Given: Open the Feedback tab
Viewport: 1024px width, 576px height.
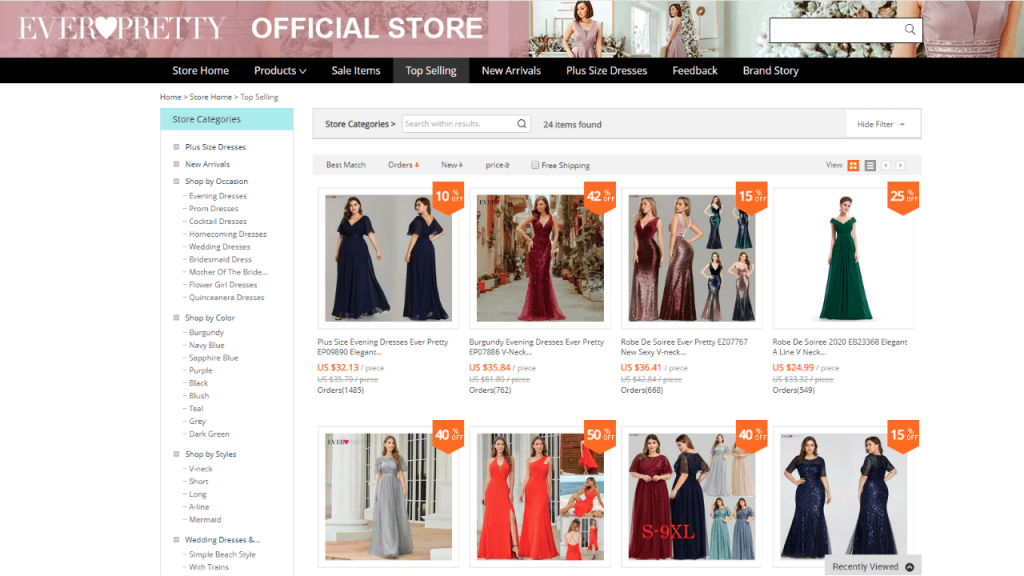Looking at the screenshot, I should pyautogui.click(x=695, y=71).
